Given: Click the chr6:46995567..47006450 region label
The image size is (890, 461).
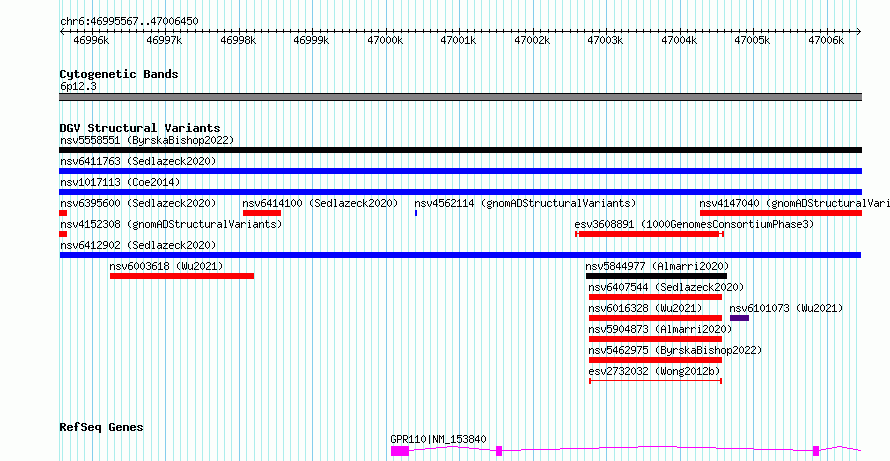Looking at the screenshot, I should pyautogui.click(x=129, y=21).
